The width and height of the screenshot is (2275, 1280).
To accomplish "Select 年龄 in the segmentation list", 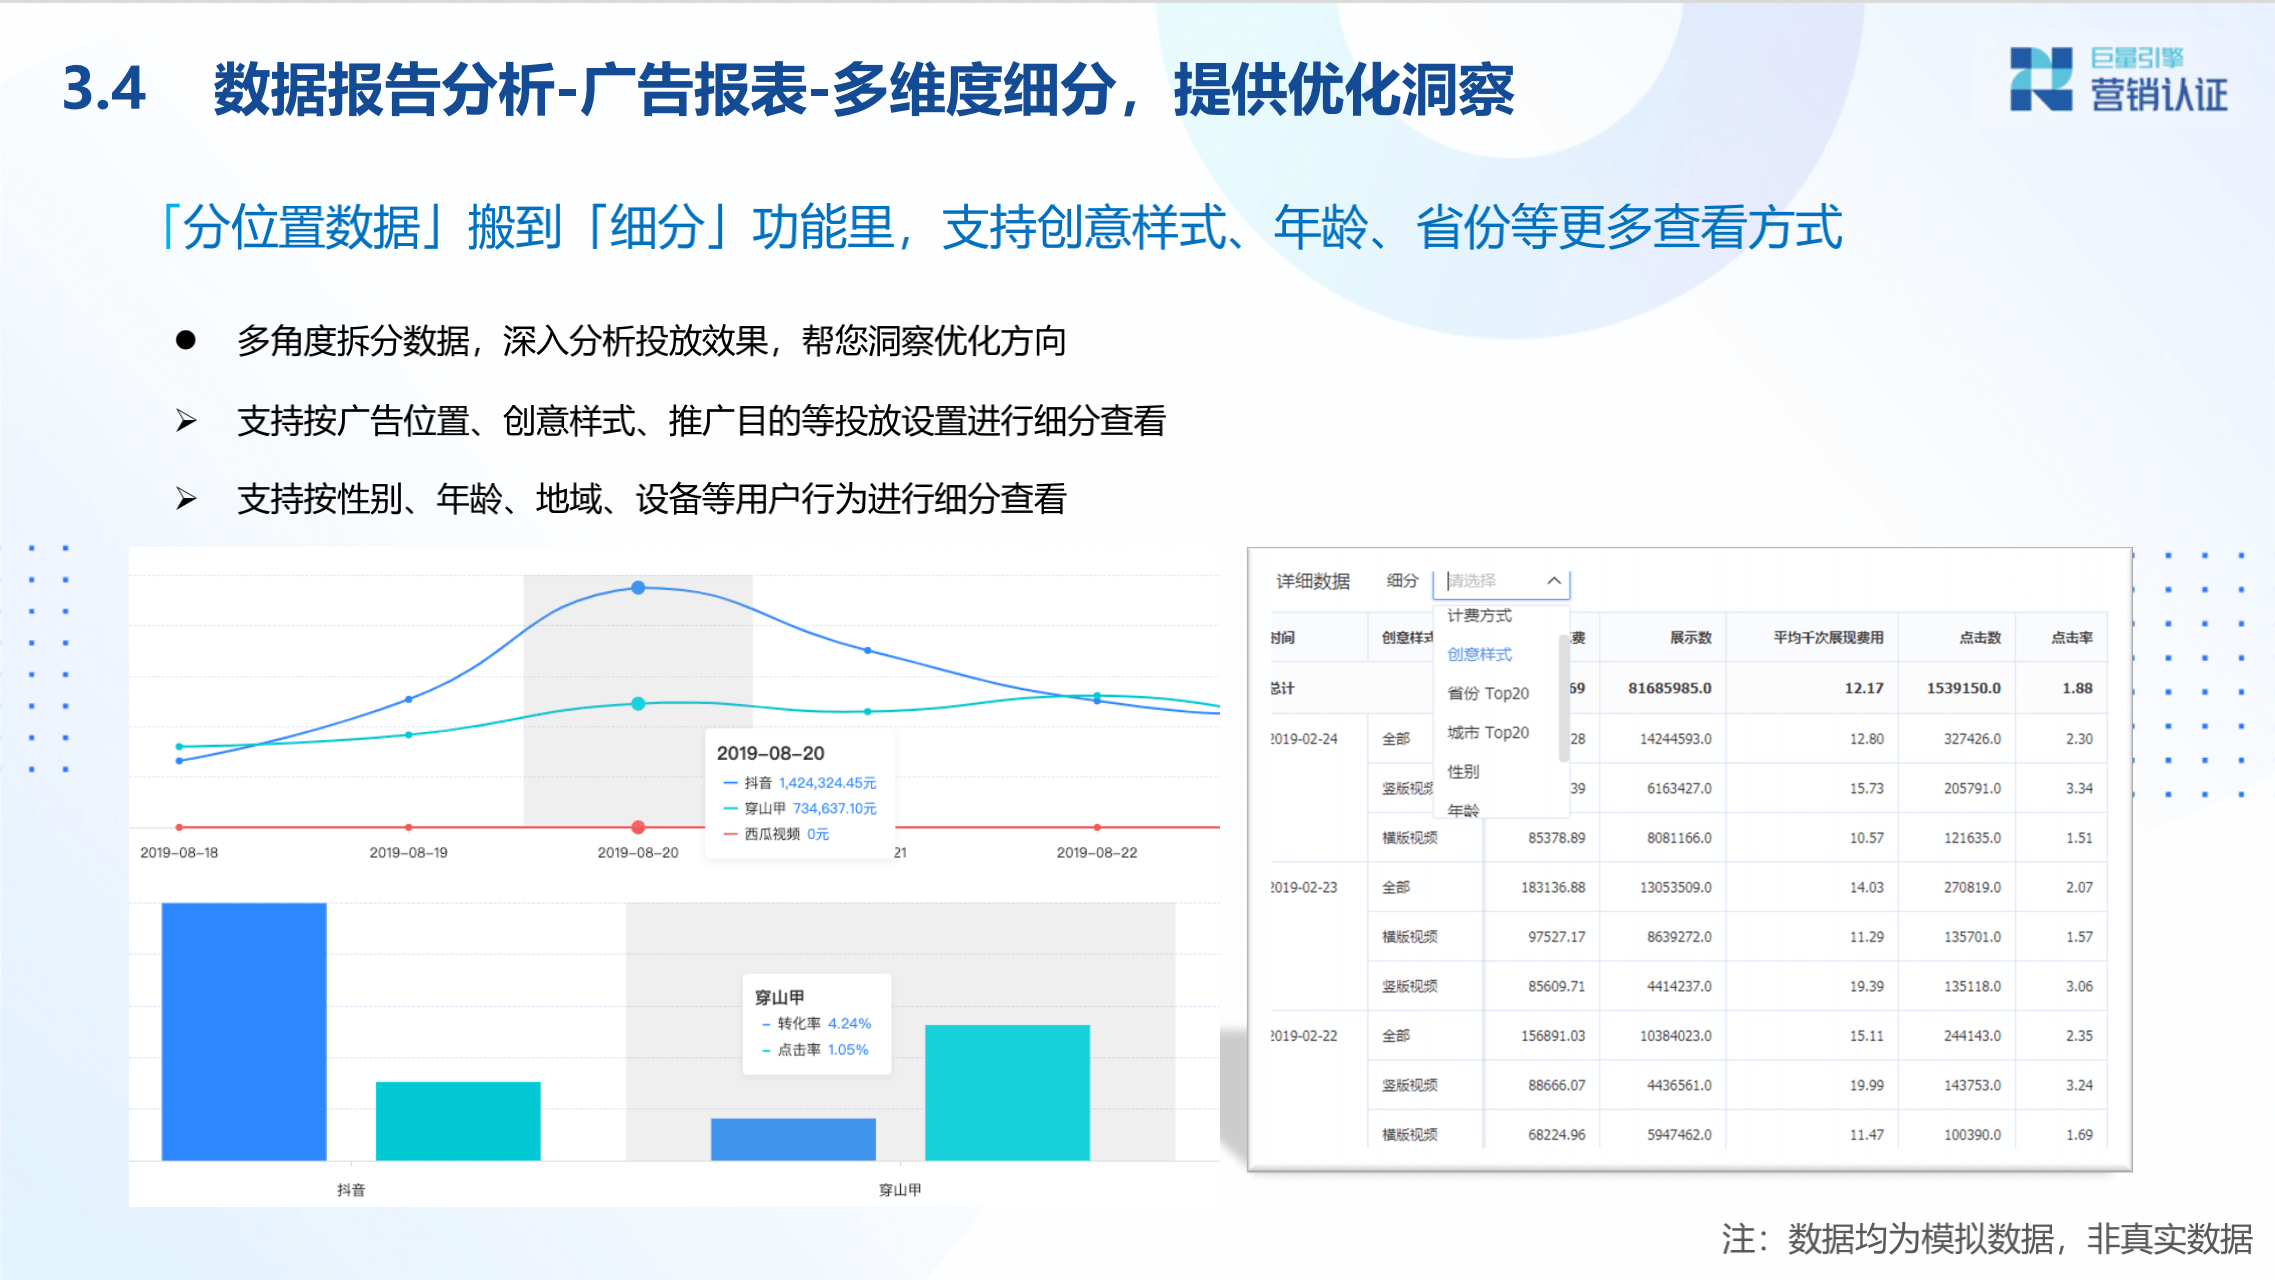I will tap(1463, 810).
